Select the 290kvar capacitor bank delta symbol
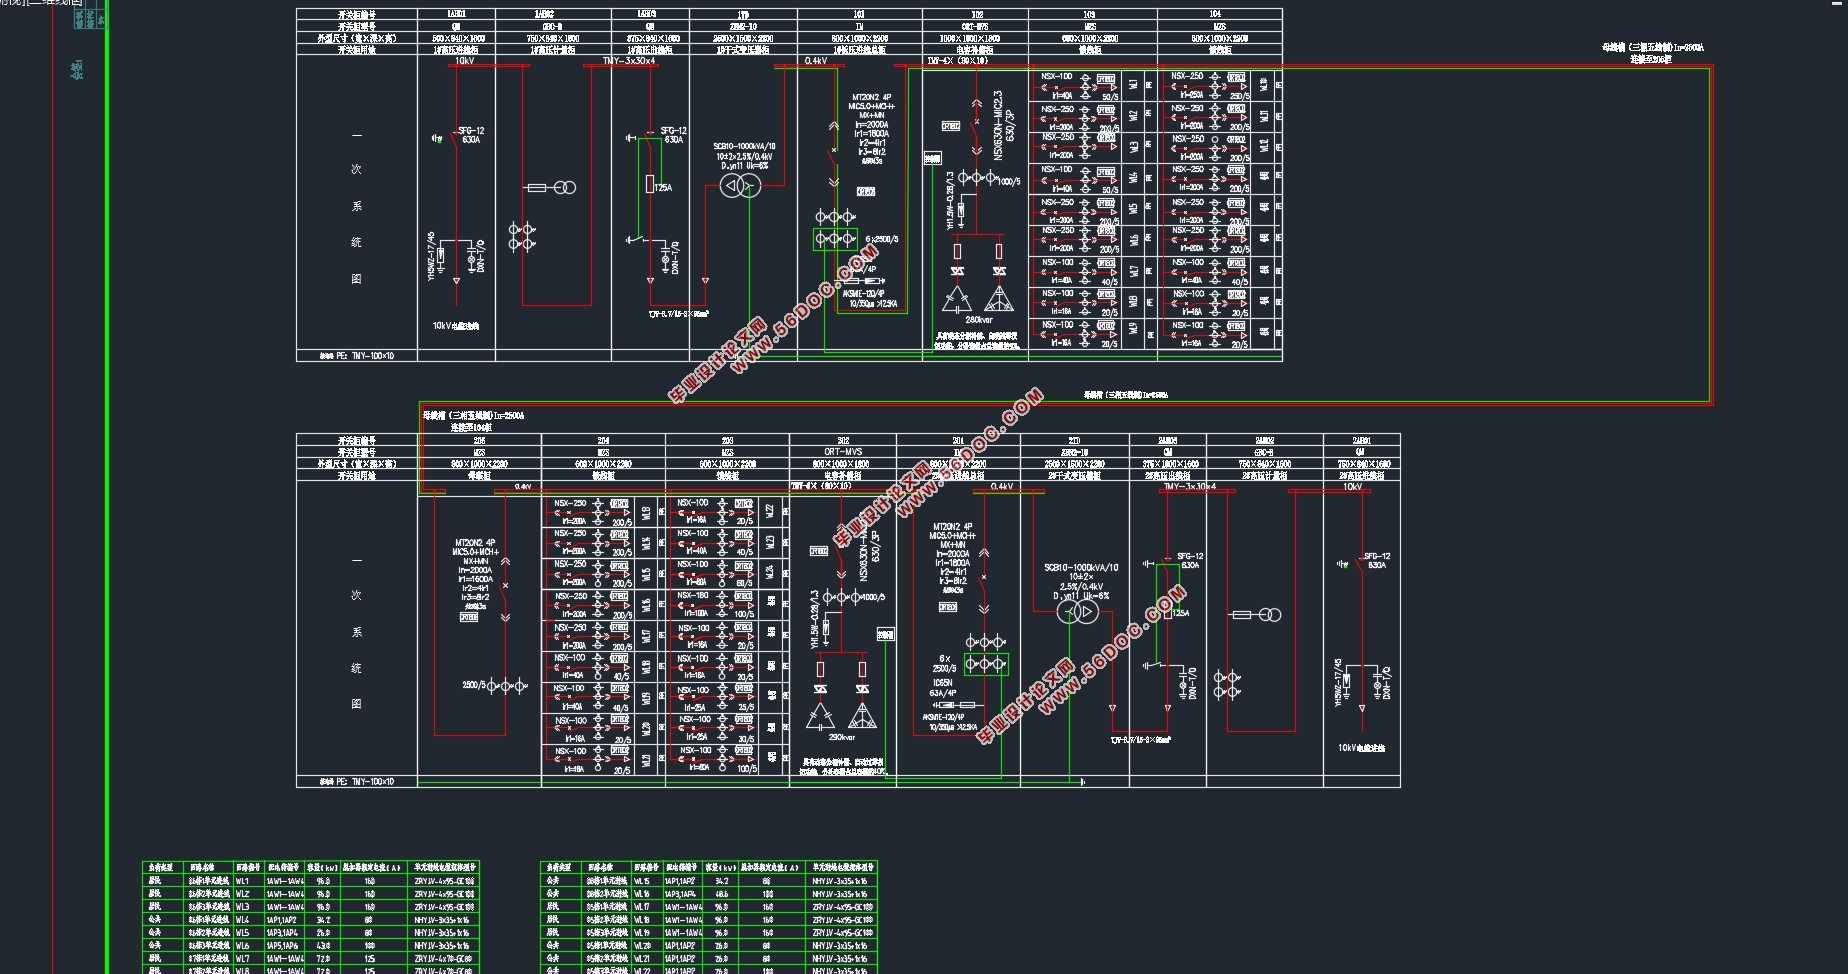This screenshot has height=974, width=1848. coord(819,716)
